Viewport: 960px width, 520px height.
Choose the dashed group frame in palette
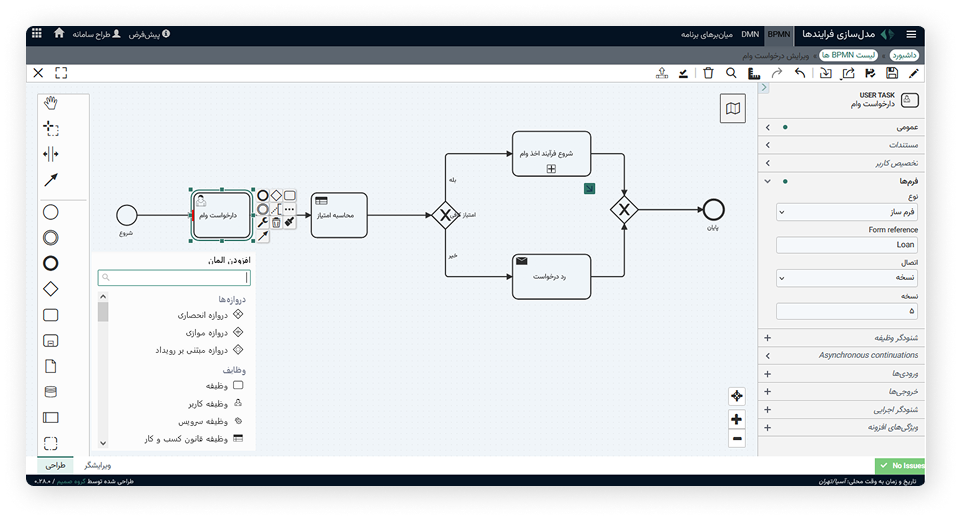point(51,443)
